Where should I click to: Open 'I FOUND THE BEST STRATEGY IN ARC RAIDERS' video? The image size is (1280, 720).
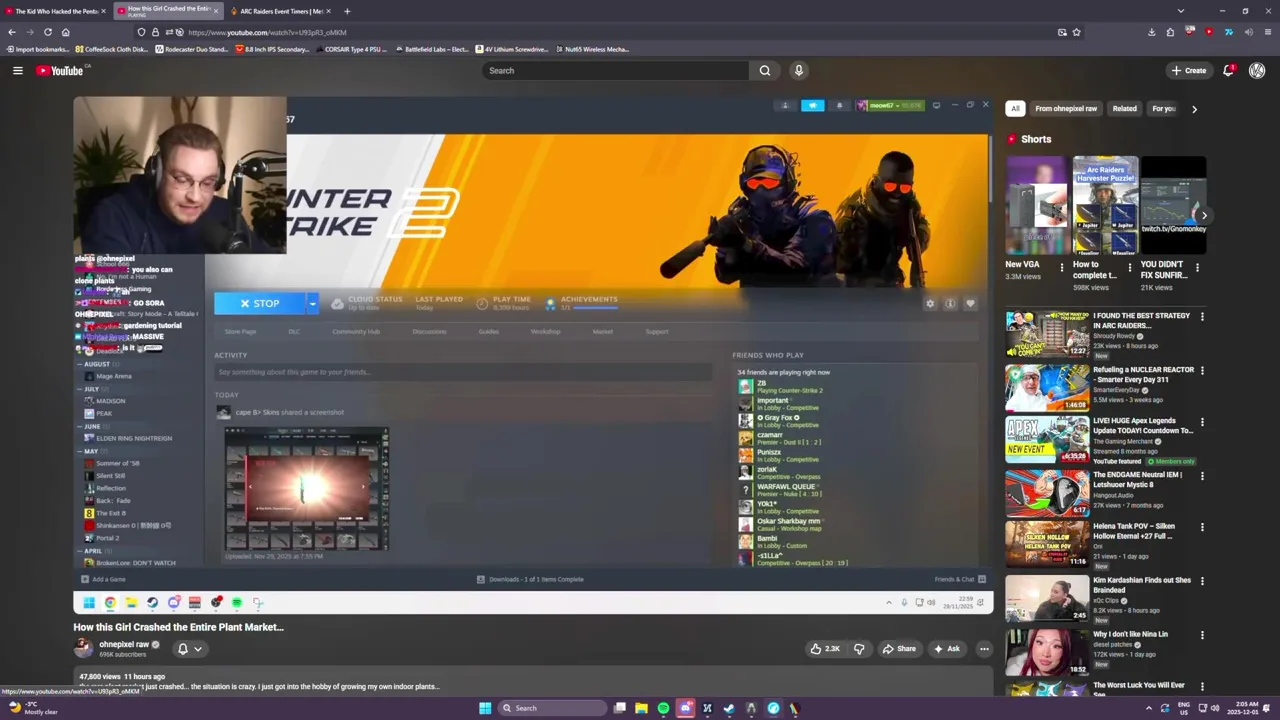point(1142,320)
